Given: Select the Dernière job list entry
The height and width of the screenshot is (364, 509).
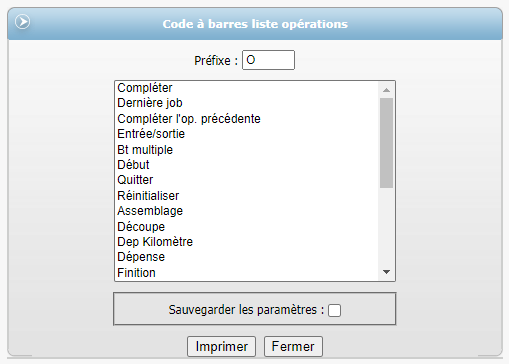Looking at the screenshot, I should coord(246,103).
